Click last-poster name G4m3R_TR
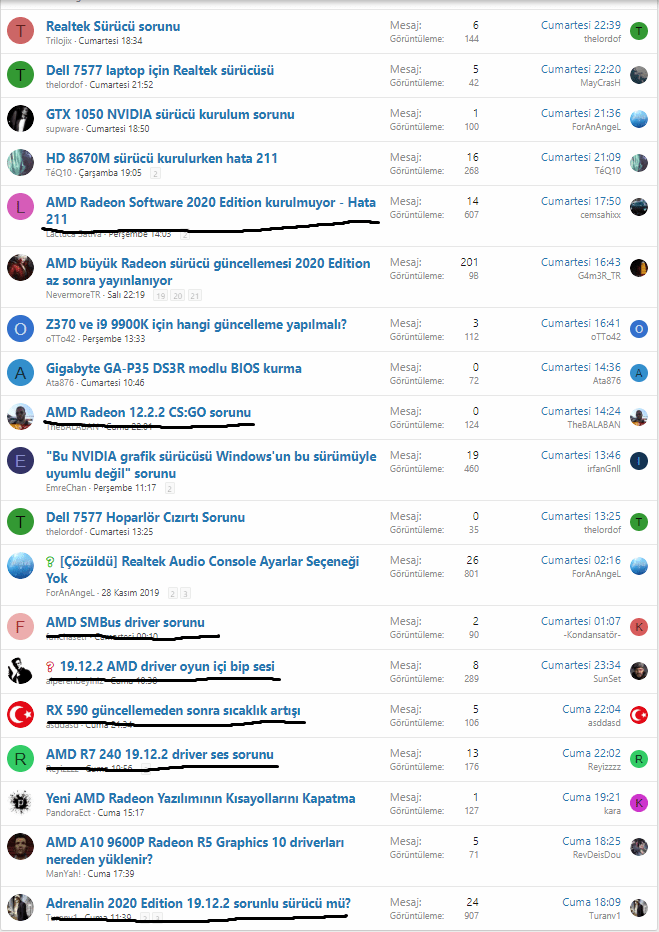The image size is (659, 932). [x=600, y=276]
